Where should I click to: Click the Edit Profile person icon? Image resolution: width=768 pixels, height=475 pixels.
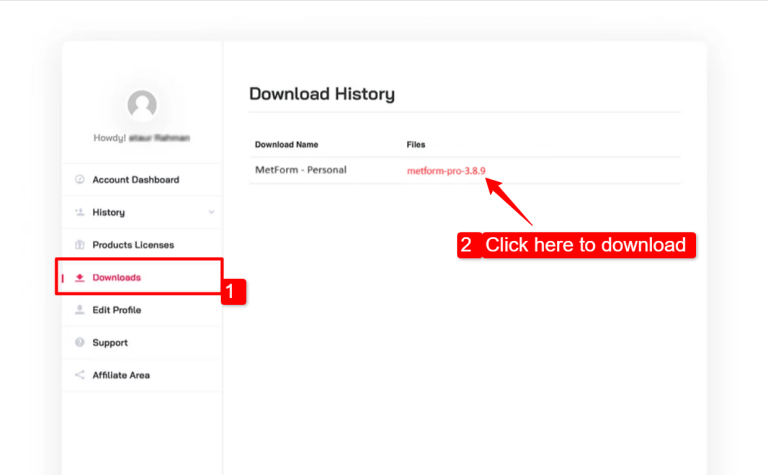[x=80, y=310]
